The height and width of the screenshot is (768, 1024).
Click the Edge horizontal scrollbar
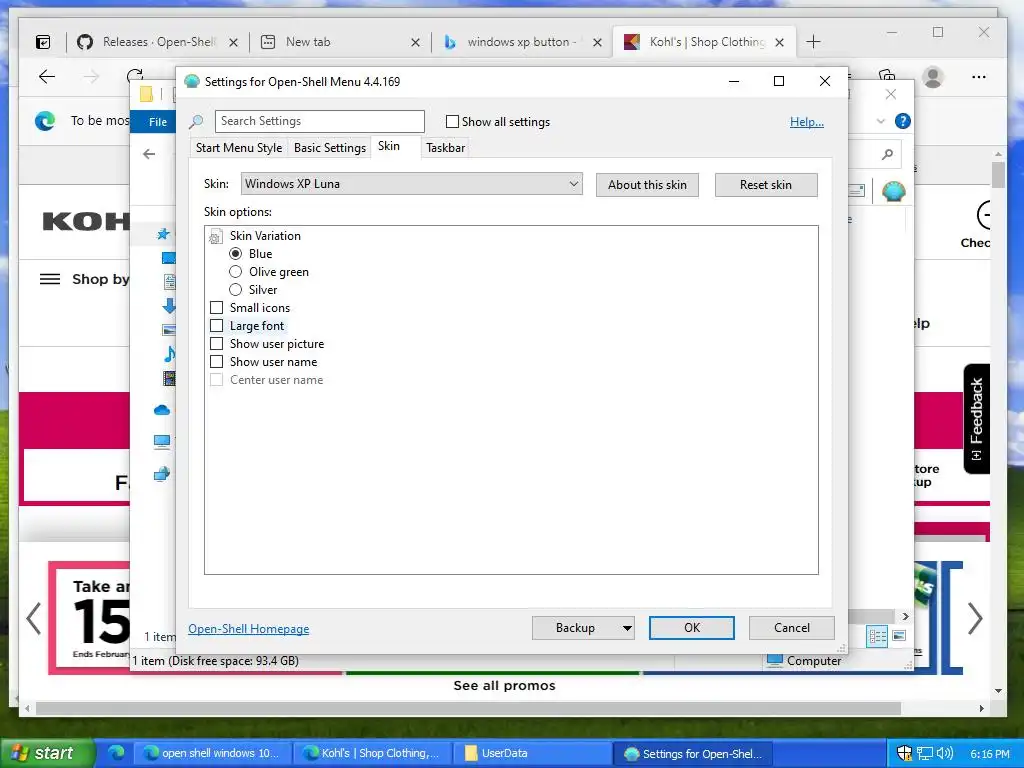click(x=468, y=709)
